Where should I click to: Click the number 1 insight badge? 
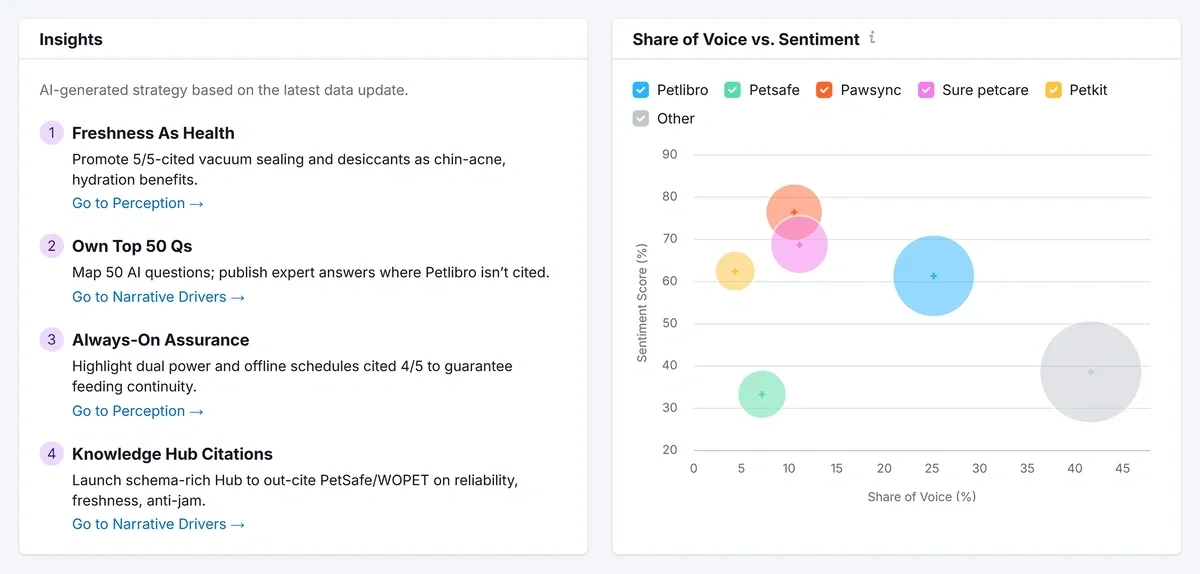coord(51,133)
